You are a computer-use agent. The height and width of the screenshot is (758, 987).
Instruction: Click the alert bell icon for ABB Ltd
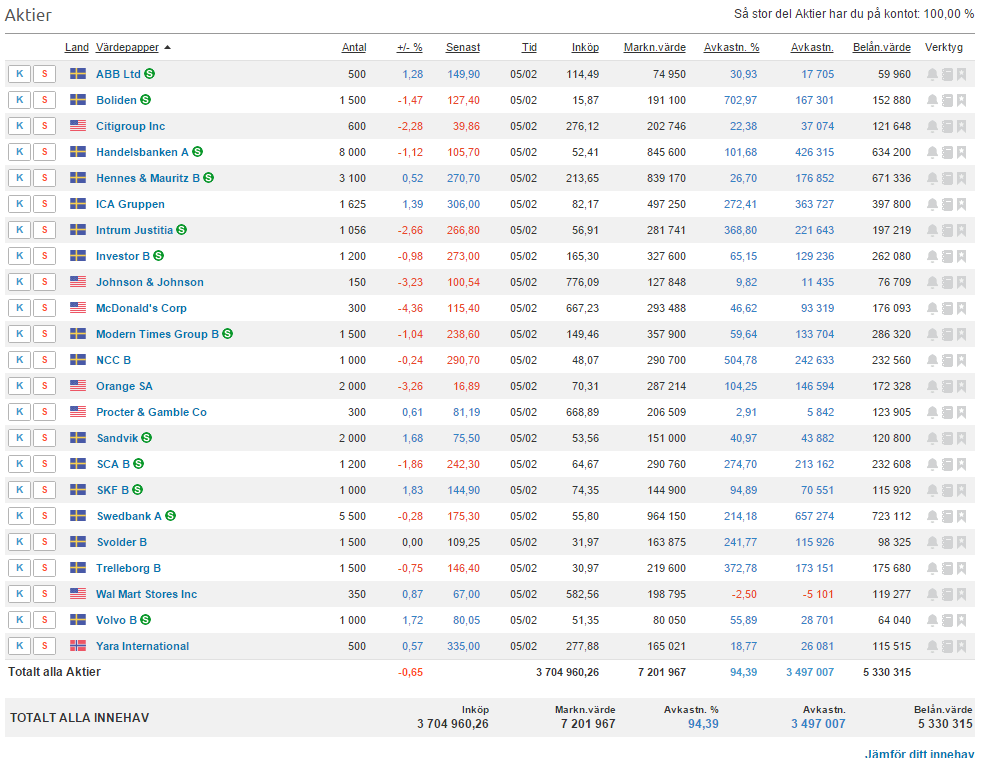pyautogui.click(x=932, y=74)
